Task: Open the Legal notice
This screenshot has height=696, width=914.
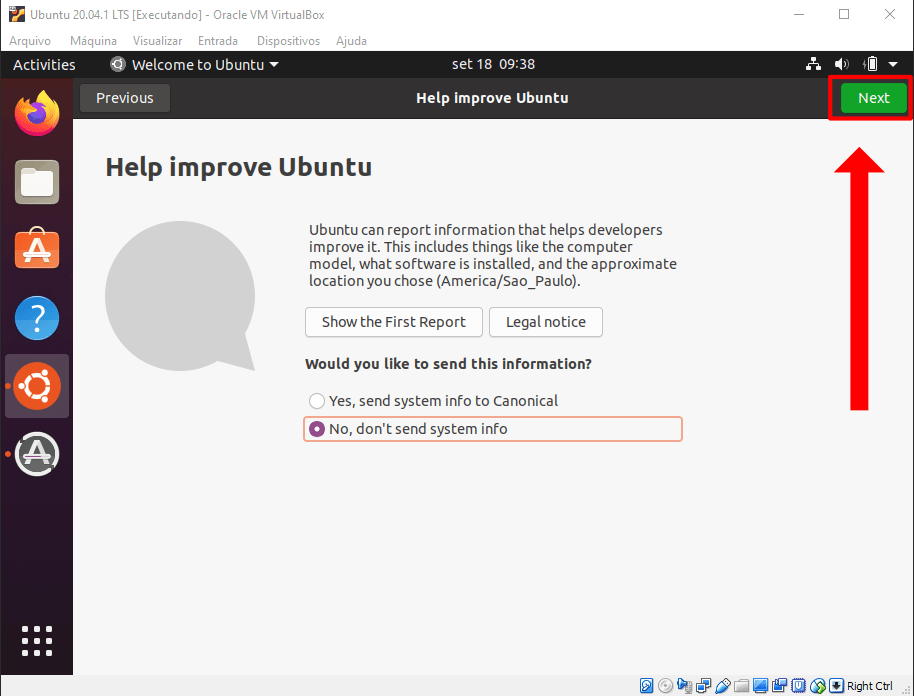Action: [546, 322]
